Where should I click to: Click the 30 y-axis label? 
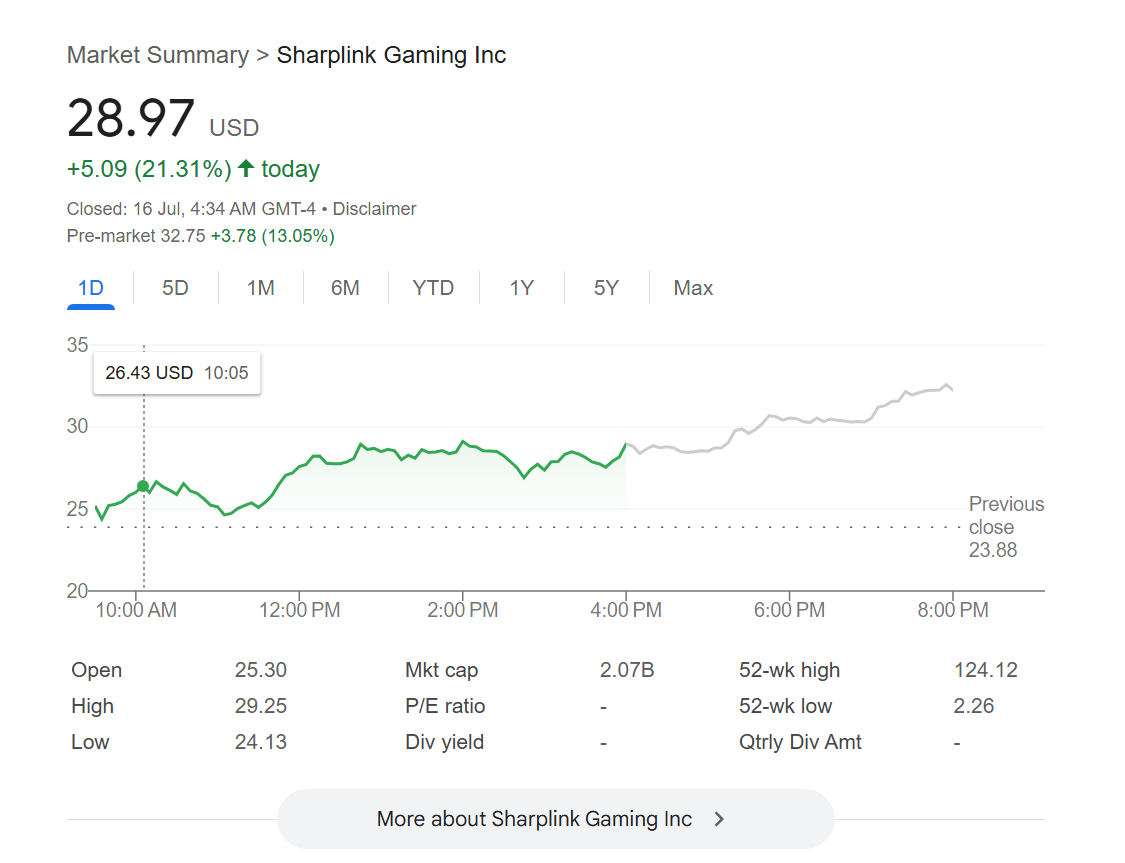coord(77,426)
